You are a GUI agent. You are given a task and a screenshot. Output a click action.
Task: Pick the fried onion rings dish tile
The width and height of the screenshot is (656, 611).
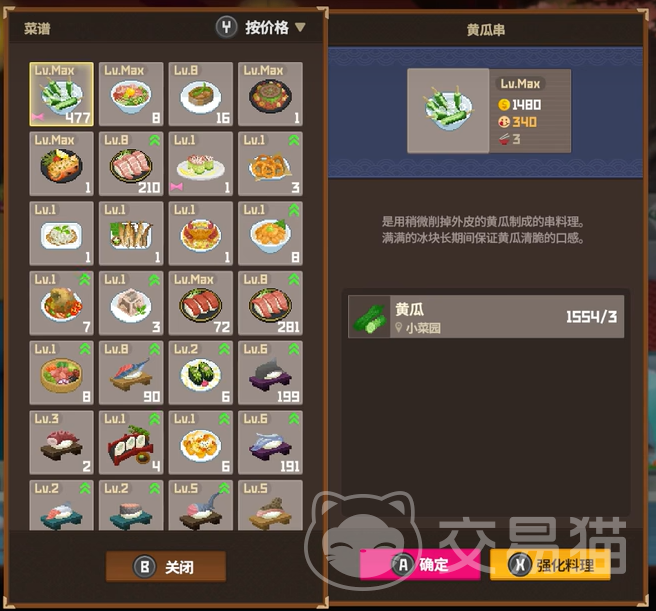pyautogui.click(x=270, y=164)
